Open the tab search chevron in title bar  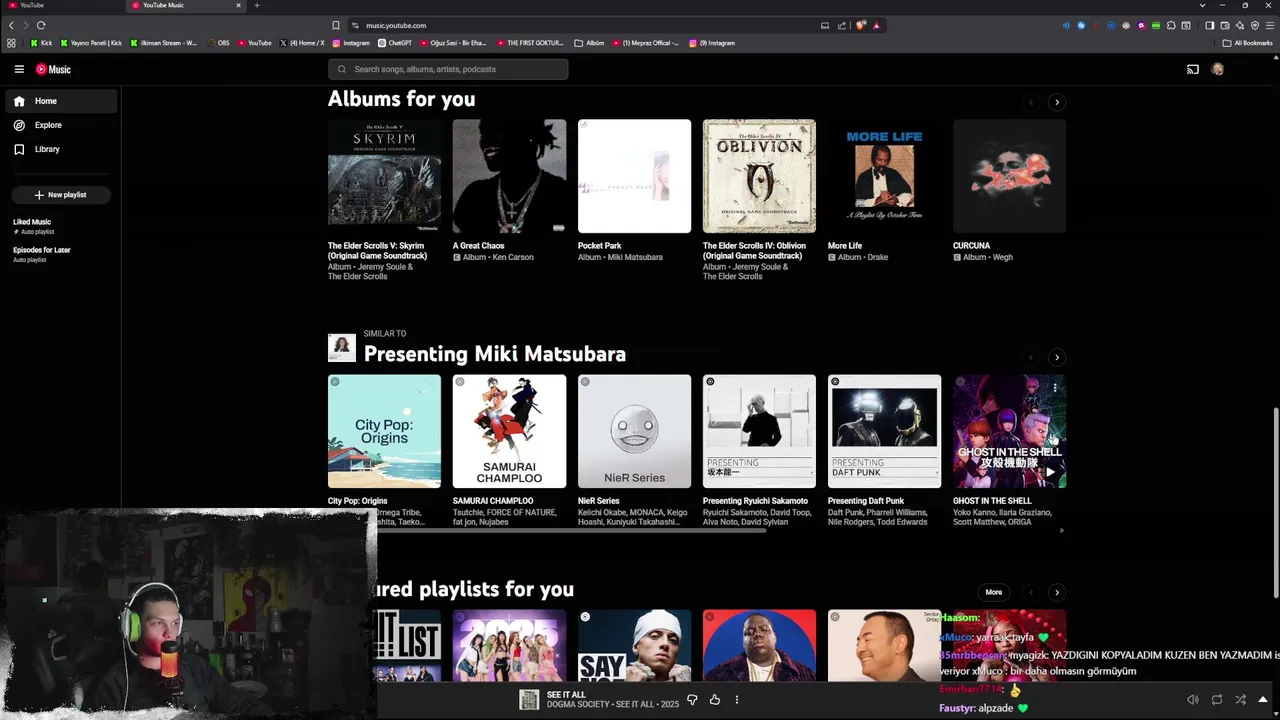tap(1202, 5)
